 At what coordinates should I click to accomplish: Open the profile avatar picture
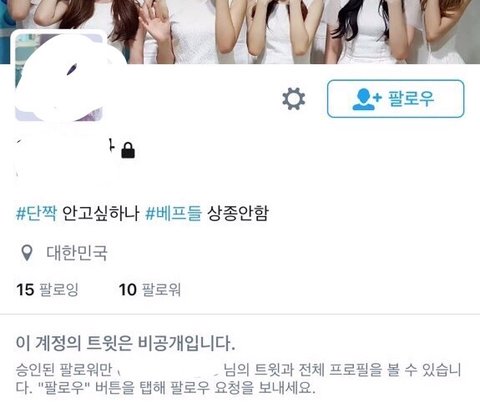coord(60,77)
